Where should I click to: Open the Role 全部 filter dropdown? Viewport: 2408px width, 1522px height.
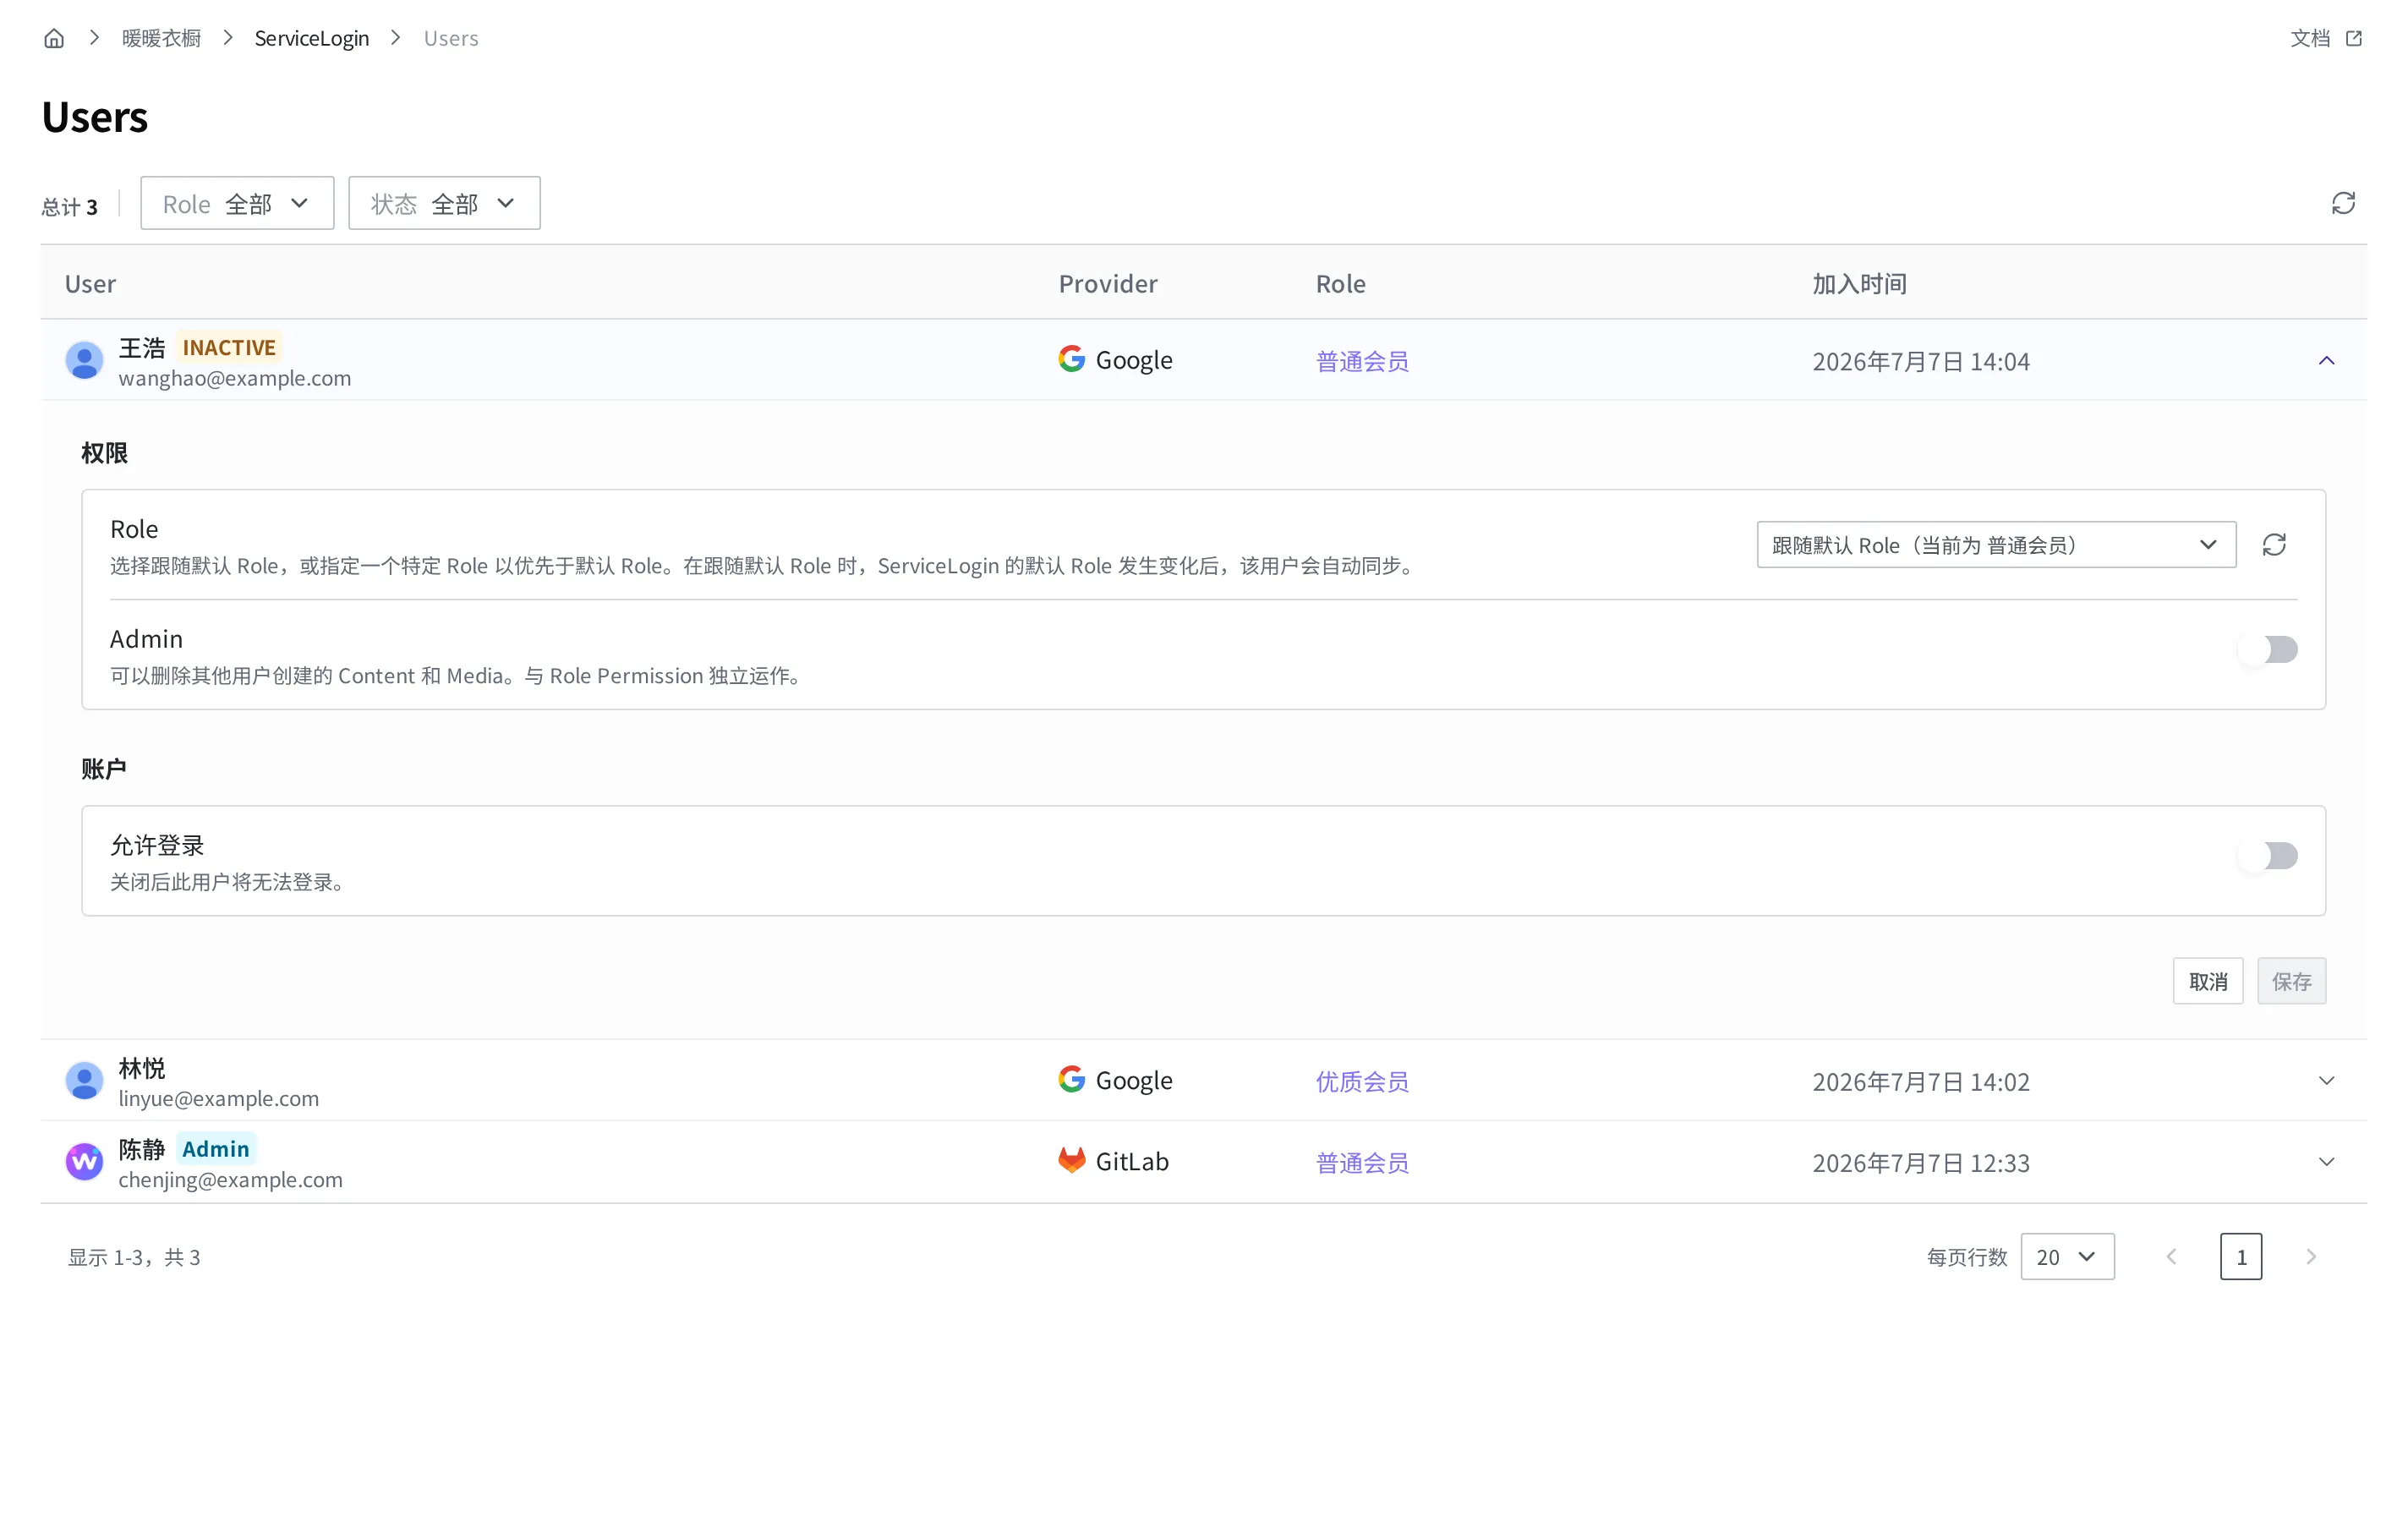pyautogui.click(x=237, y=203)
